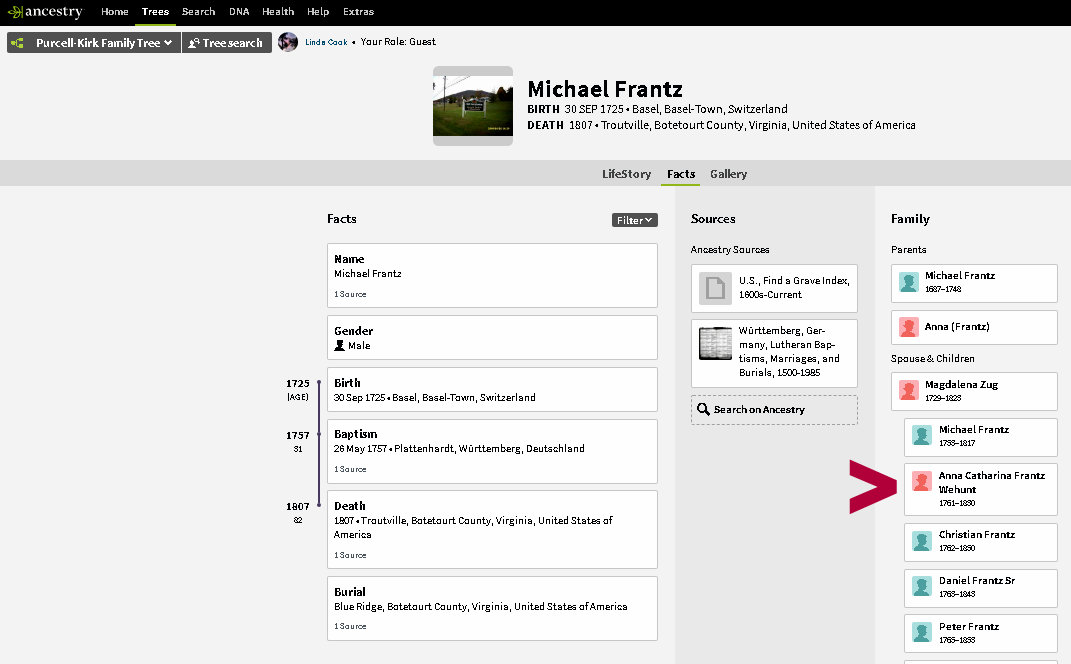The image size is (1071, 664).
Task: Click Linda Cook's profile avatar
Action: [288, 42]
